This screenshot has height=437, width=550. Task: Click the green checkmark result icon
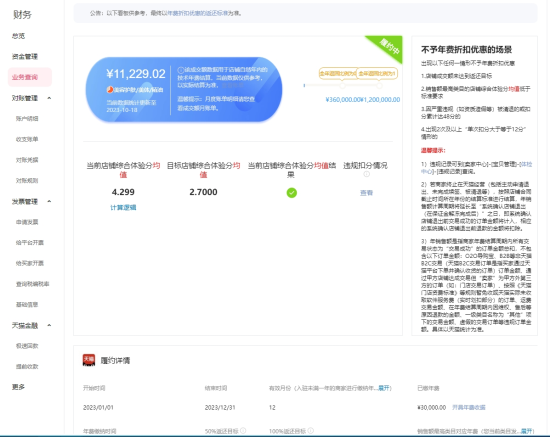pos(291,193)
